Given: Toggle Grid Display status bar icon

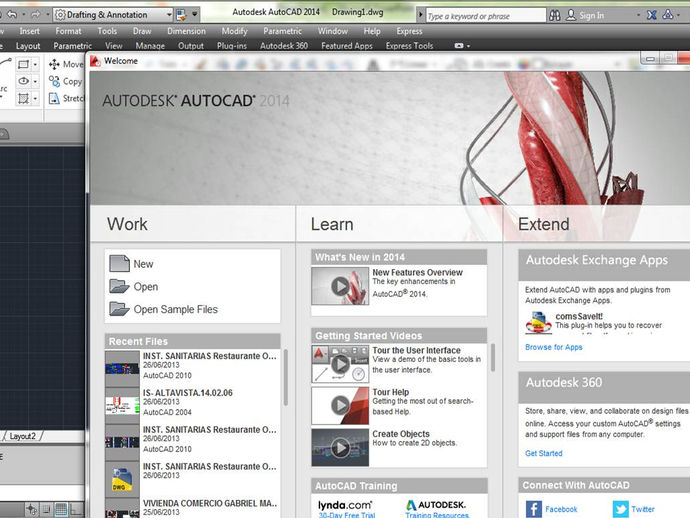Looking at the screenshot, I should click(61, 510).
